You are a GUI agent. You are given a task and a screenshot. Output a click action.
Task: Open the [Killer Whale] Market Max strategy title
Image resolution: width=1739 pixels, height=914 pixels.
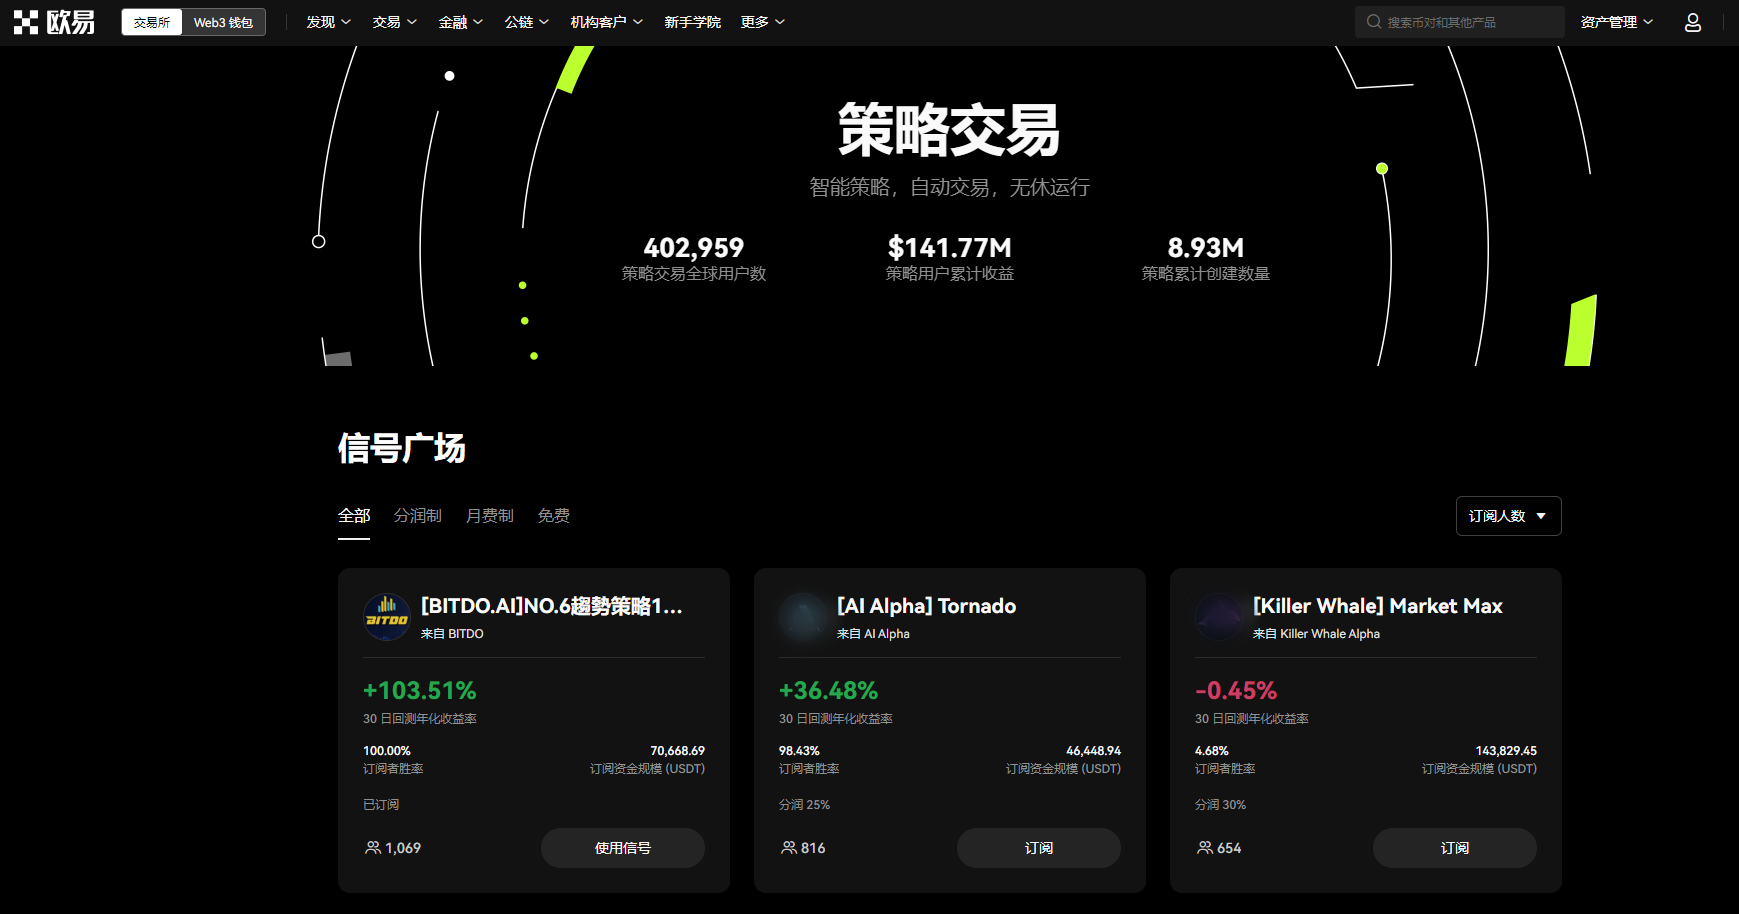coord(1377,606)
